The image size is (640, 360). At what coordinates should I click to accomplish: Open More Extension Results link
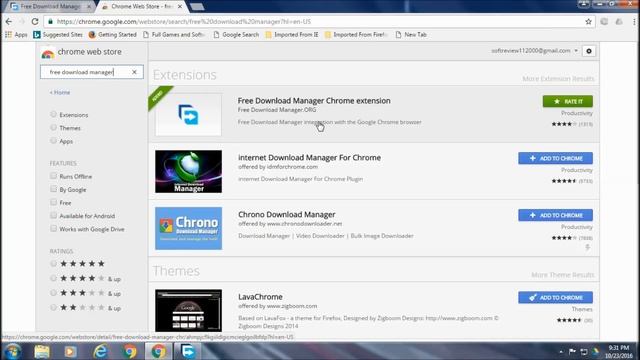tap(558, 78)
